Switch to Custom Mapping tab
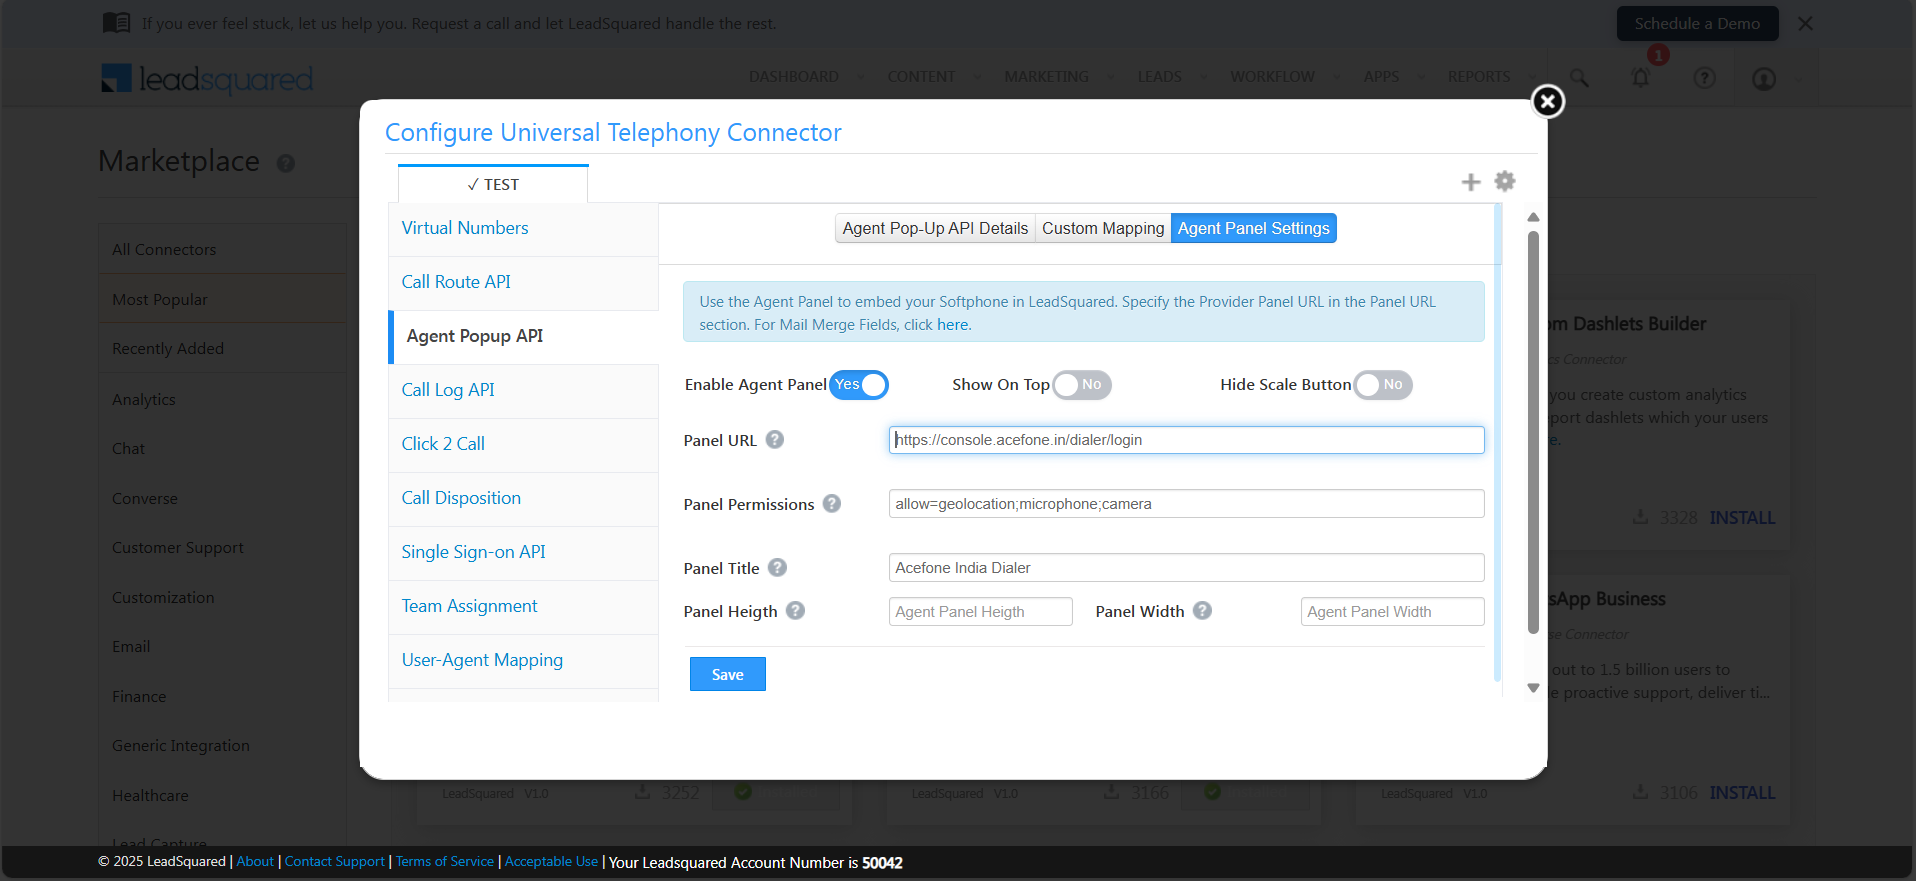Image resolution: width=1916 pixels, height=881 pixels. [1103, 228]
